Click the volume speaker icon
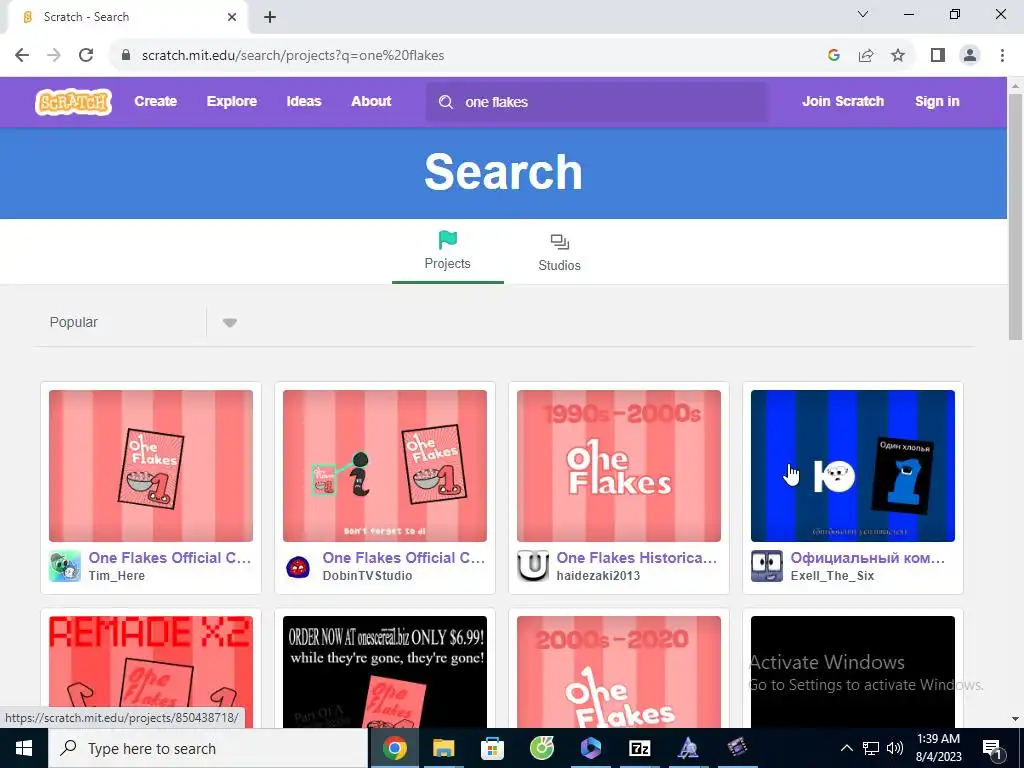This screenshot has width=1024, height=768. [x=895, y=748]
